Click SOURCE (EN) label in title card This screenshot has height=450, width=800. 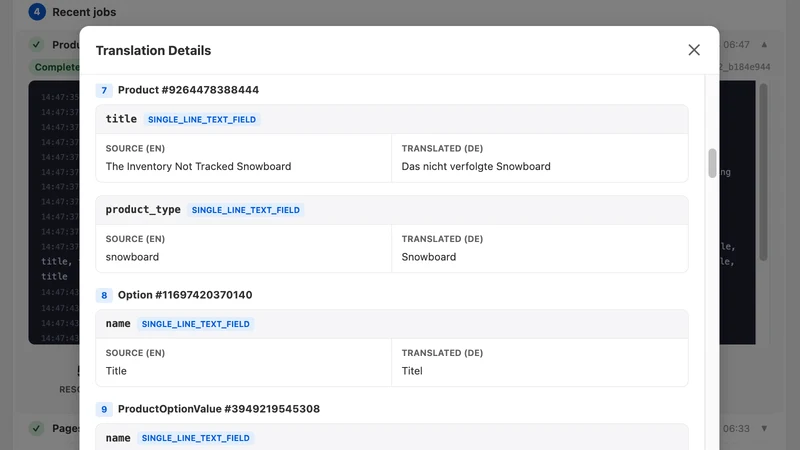135,148
